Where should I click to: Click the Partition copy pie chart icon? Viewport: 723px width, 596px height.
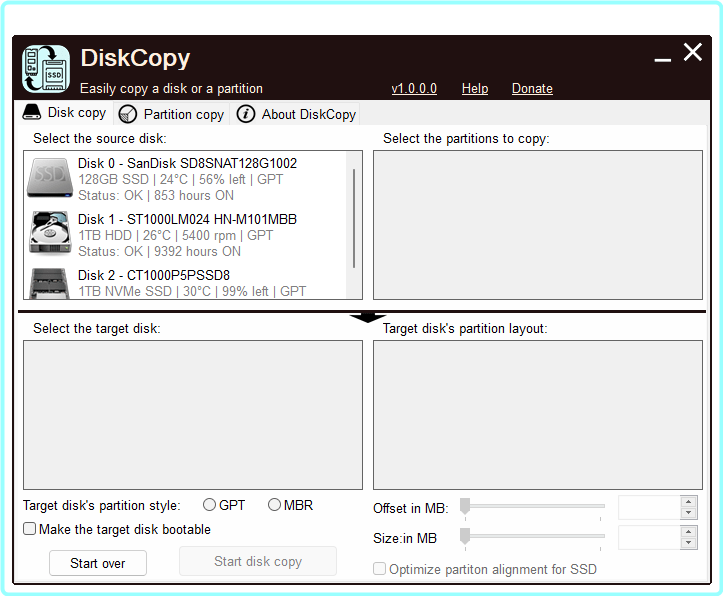click(128, 114)
